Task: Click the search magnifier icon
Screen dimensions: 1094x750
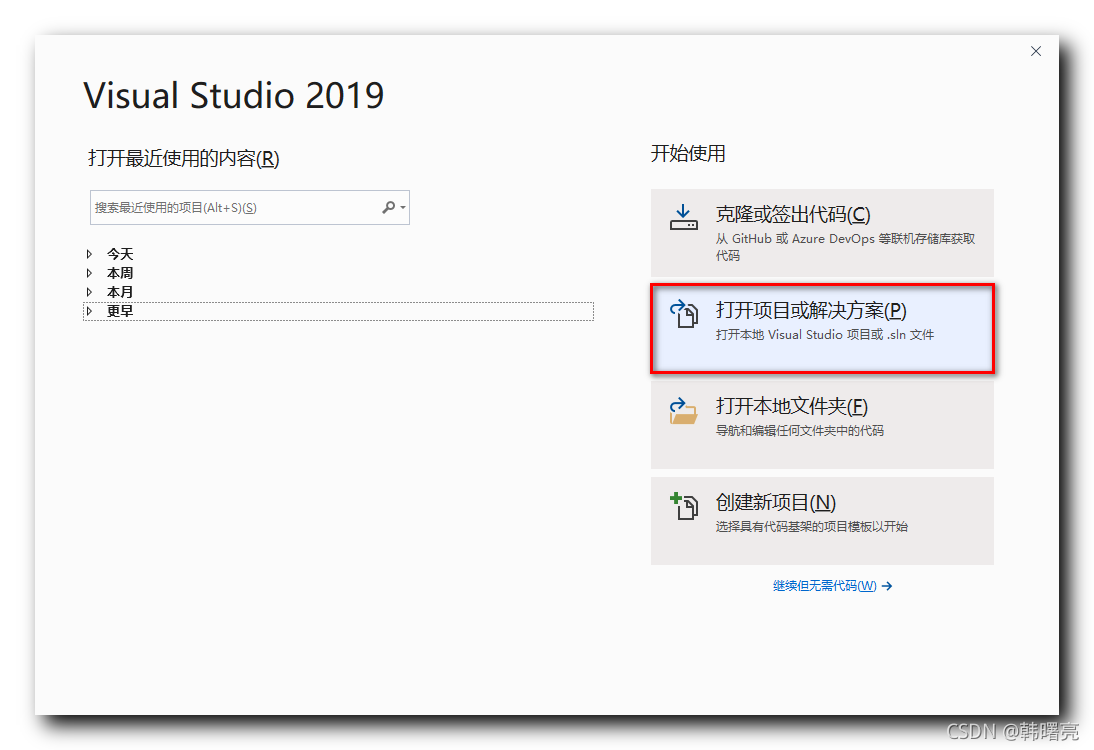Action: coord(389,207)
